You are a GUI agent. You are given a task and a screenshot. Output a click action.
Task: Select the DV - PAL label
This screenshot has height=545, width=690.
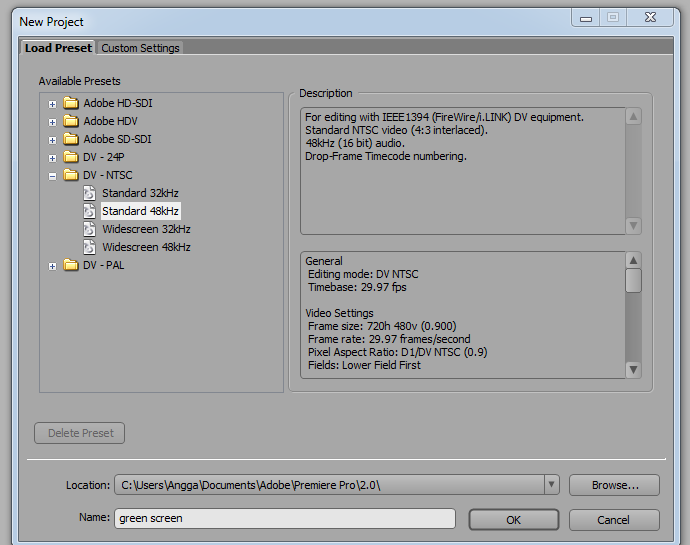[103, 265]
